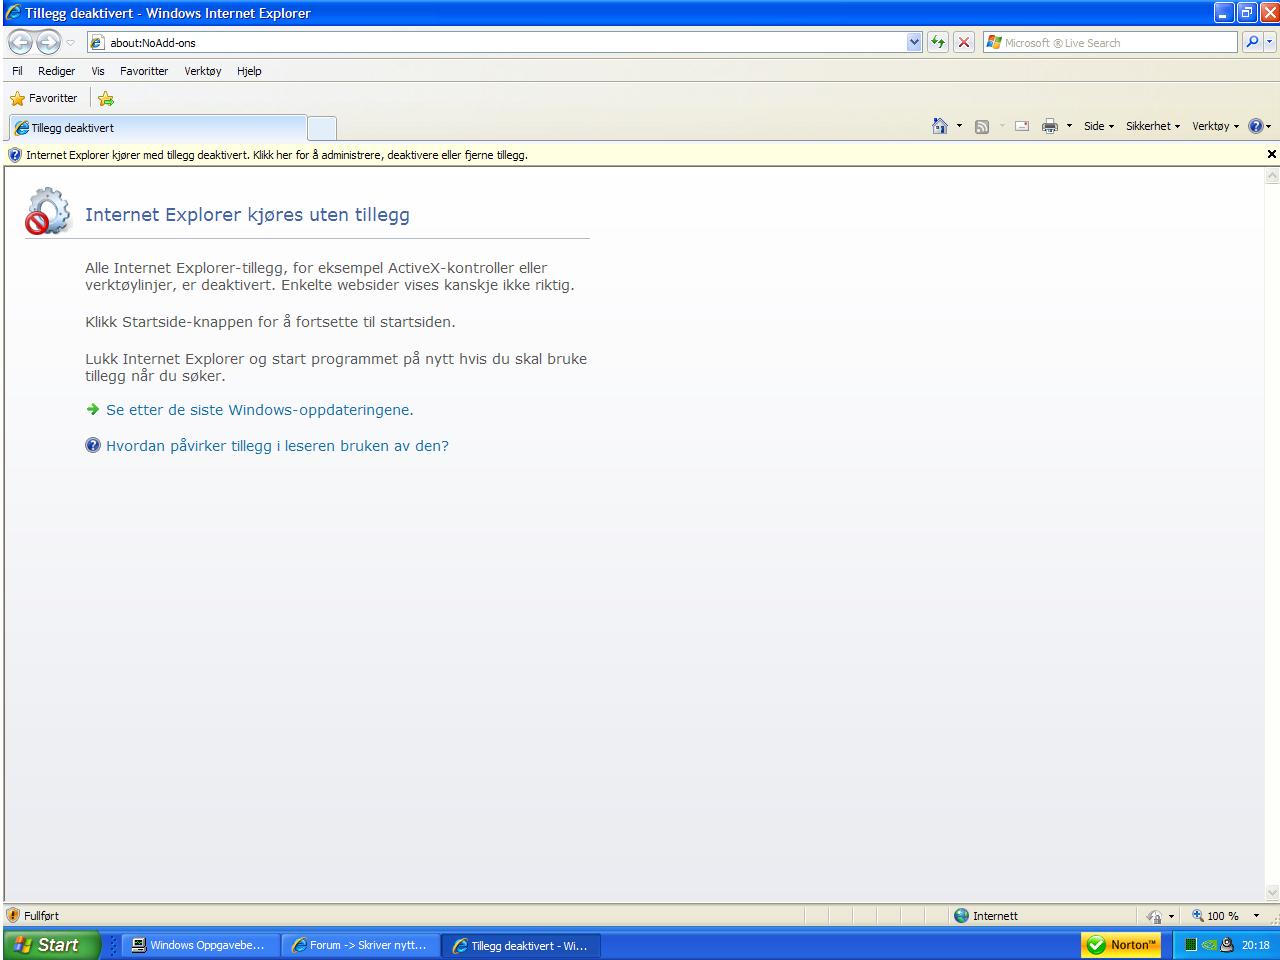Image resolution: width=1280 pixels, height=960 pixels.
Task: Open the Verktøy menu in menu bar
Action: pyautogui.click(x=203, y=71)
